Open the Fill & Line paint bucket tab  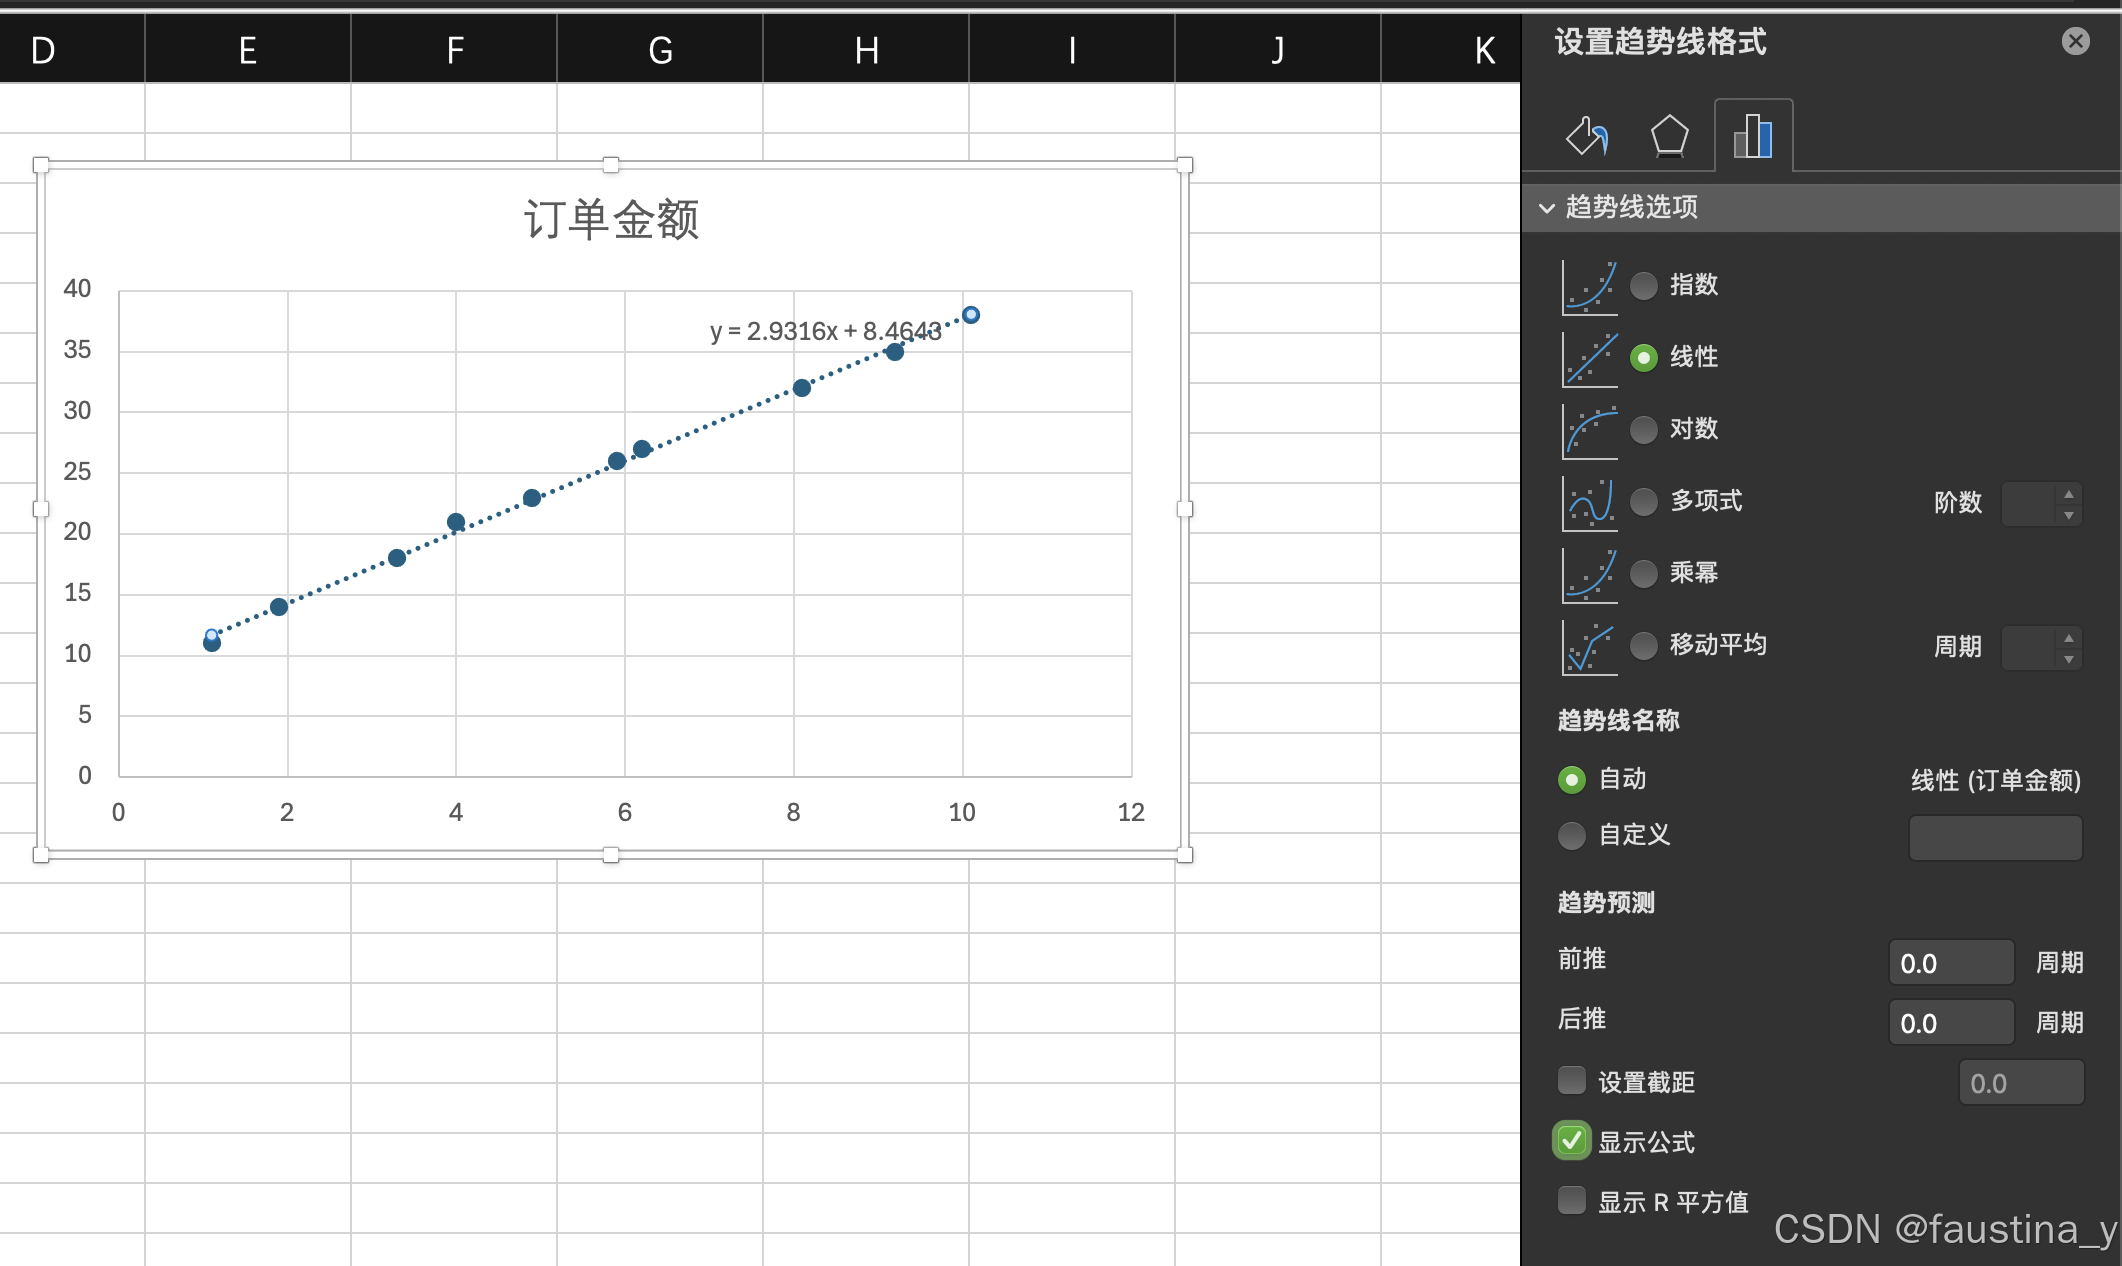pyautogui.click(x=1587, y=136)
